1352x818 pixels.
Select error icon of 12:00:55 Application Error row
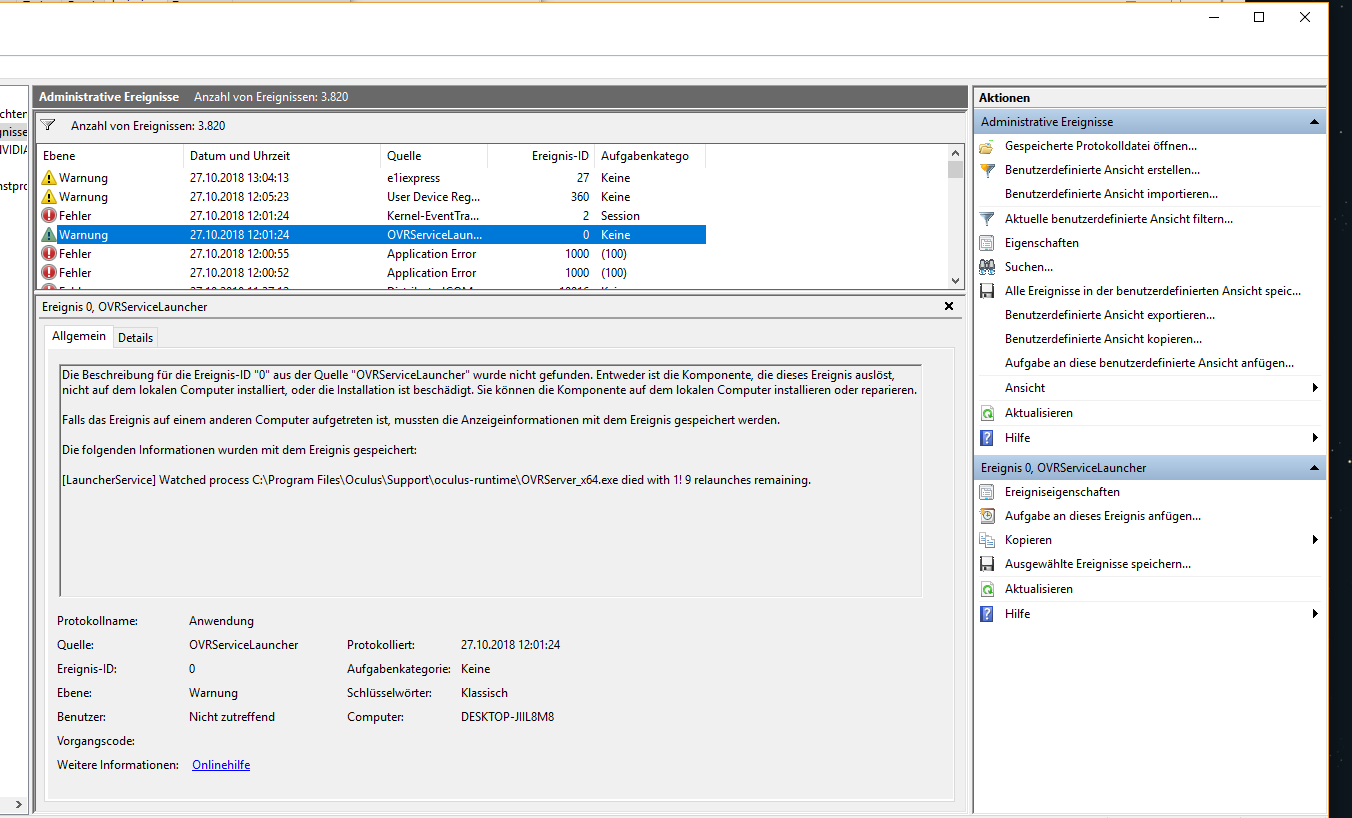click(x=49, y=254)
